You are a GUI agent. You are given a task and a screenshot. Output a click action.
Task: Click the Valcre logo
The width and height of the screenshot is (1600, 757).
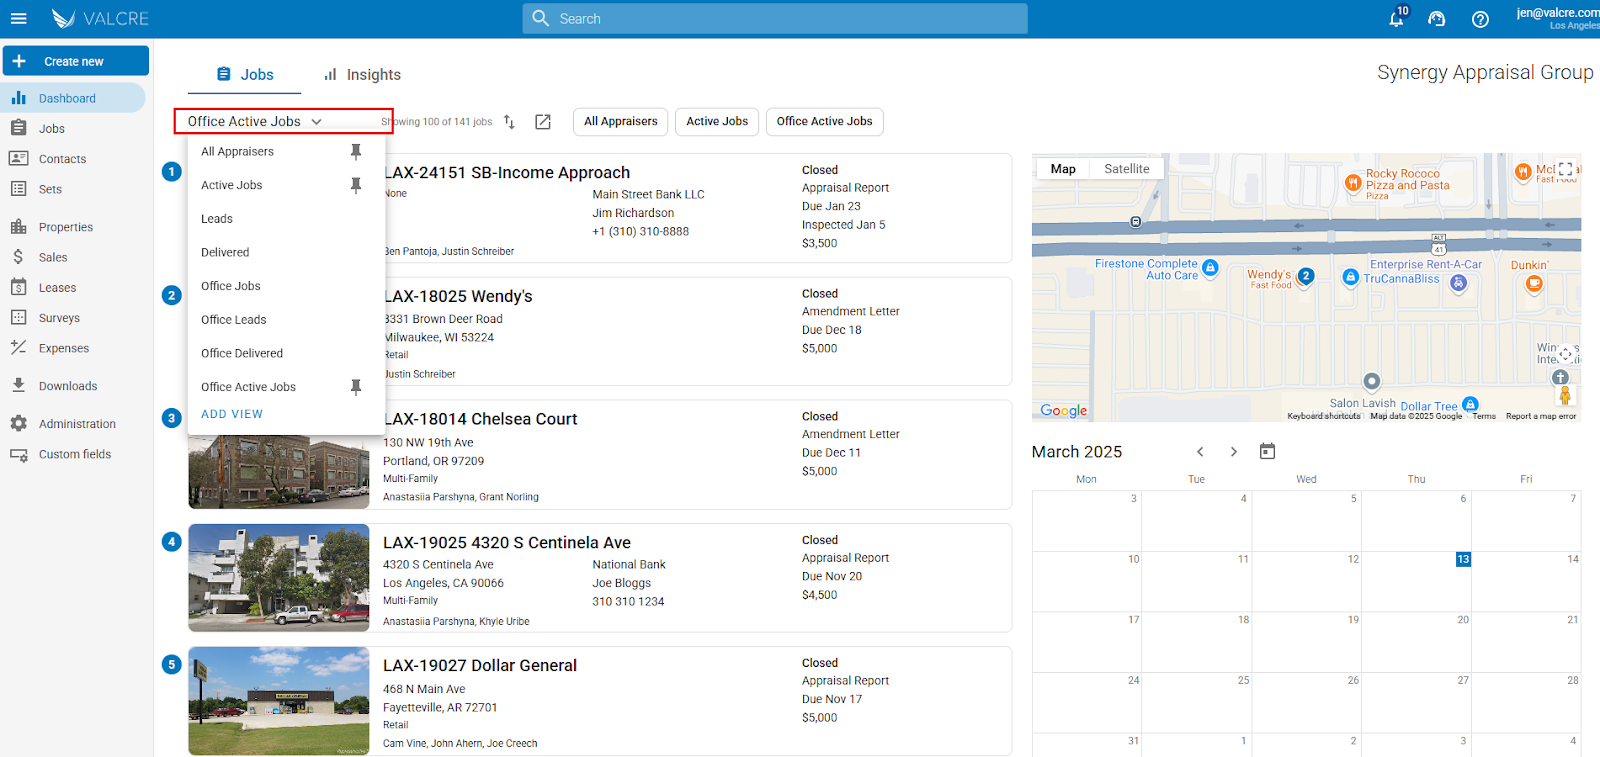coord(100,18)
